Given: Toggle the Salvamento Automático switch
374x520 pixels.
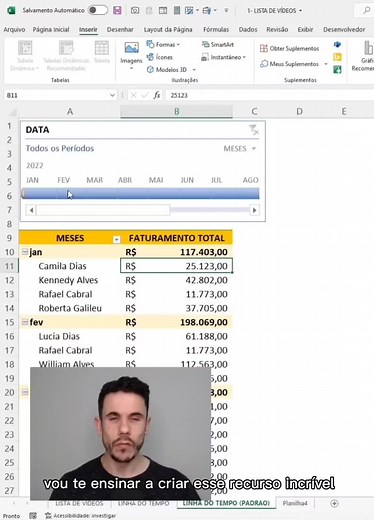Looking at the screenshot, I should pyautogui.click(x=98, y=10).
